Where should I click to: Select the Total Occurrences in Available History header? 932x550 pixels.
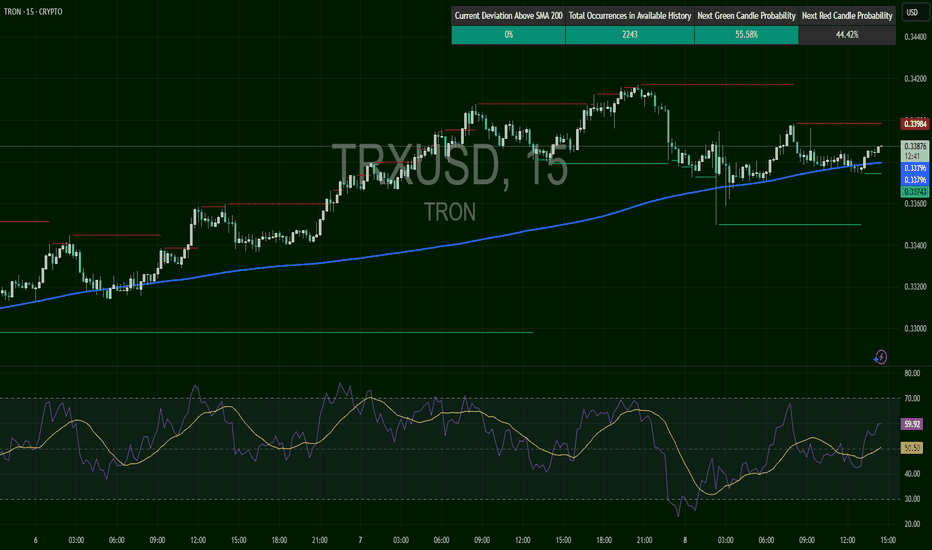pos(629,16)
